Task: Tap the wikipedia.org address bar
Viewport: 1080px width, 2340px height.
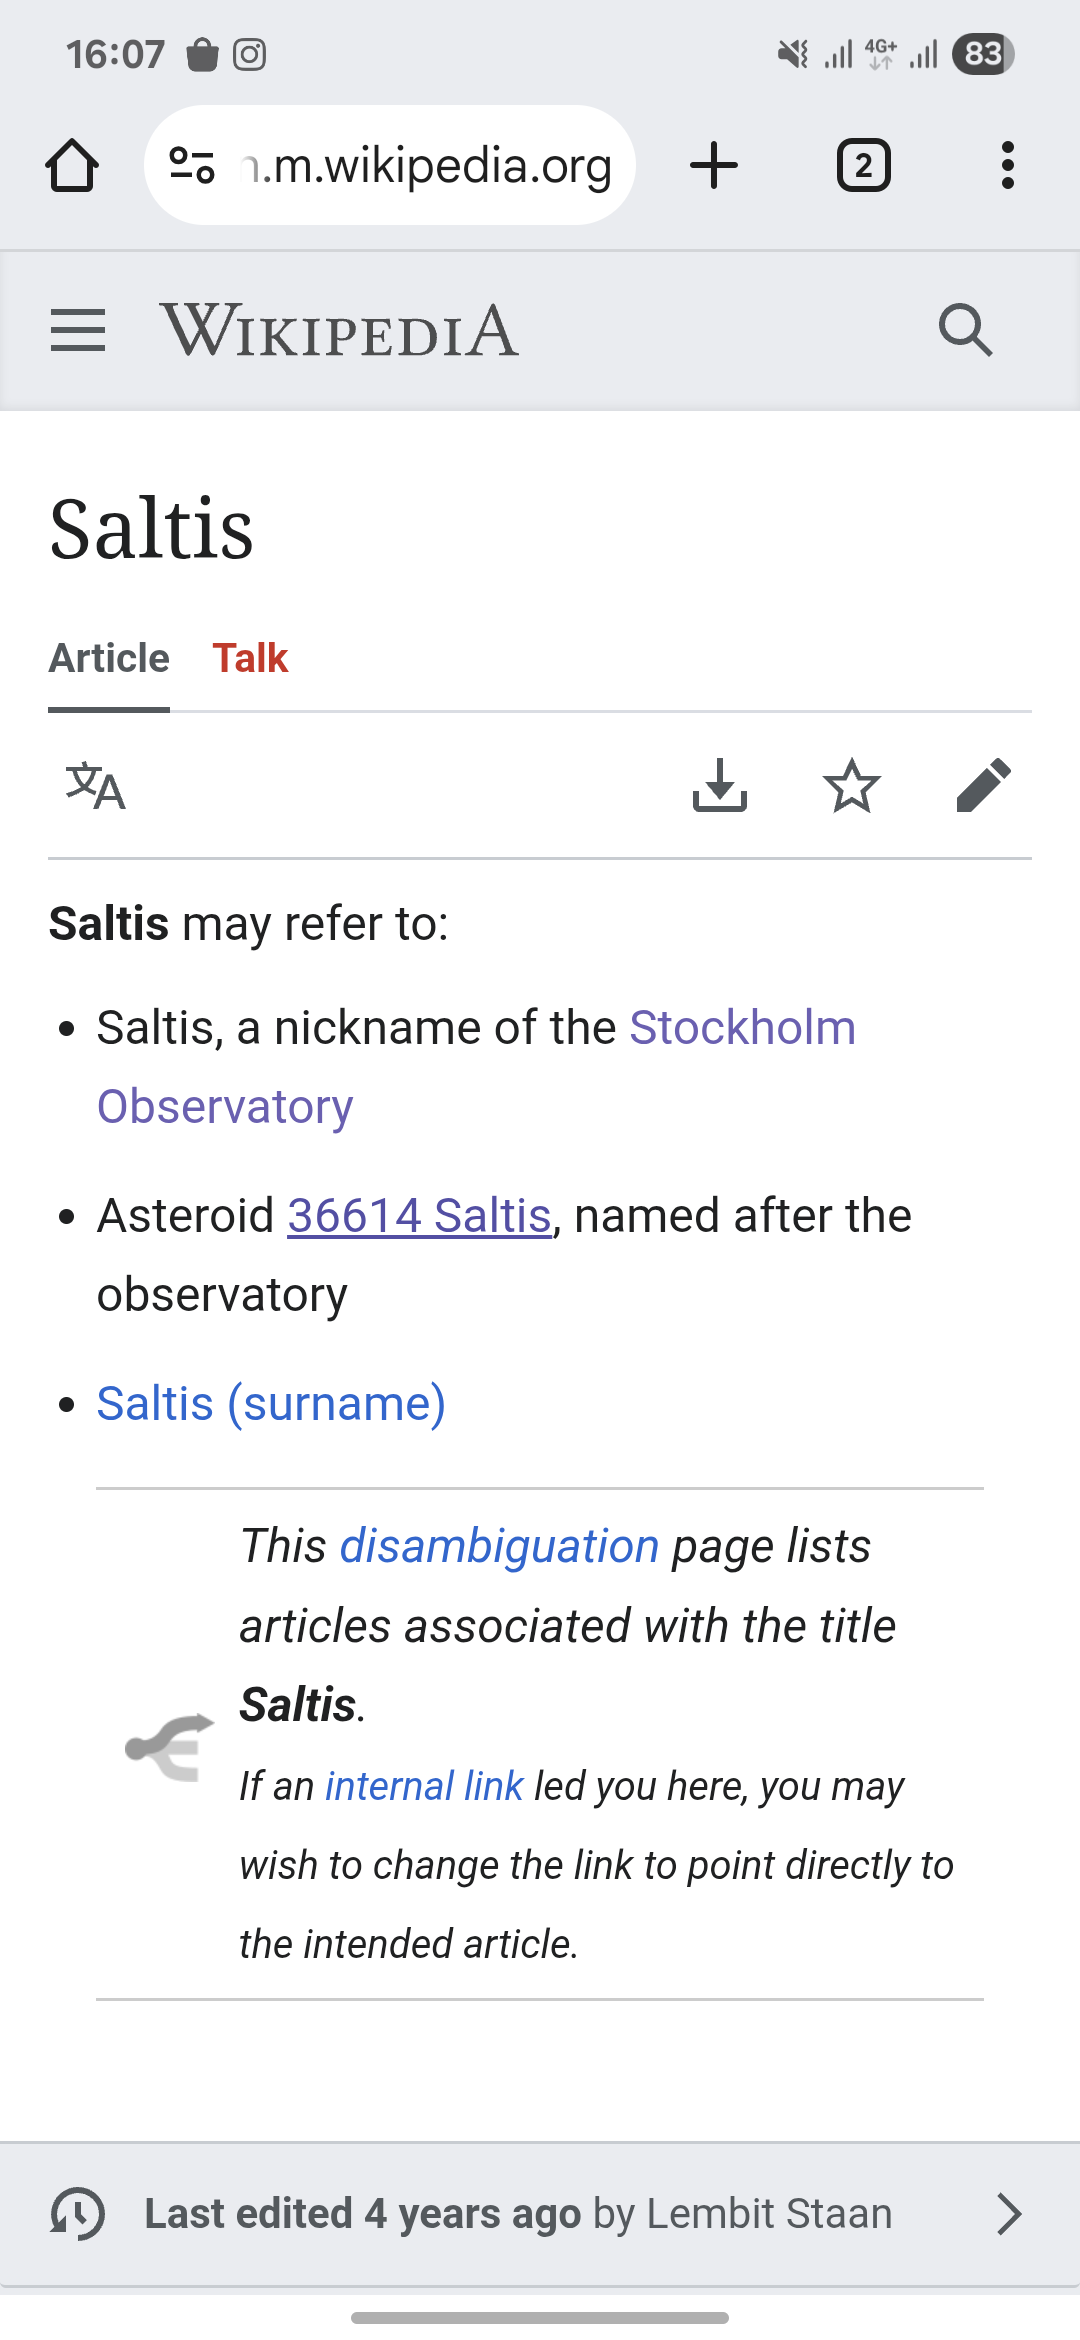Action: [430, 165]
